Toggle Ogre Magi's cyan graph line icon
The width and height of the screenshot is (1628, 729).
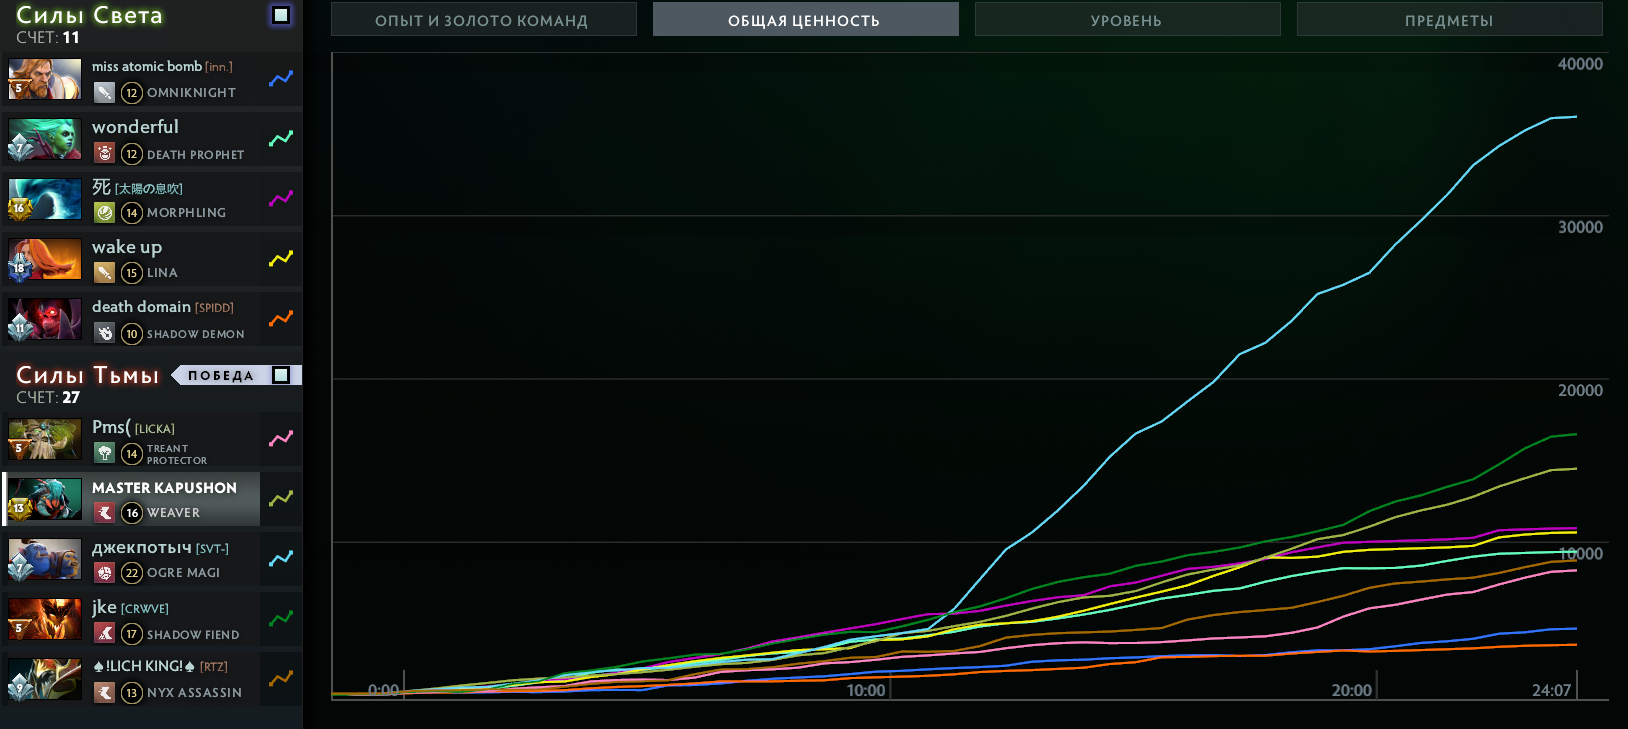(281, 558)
